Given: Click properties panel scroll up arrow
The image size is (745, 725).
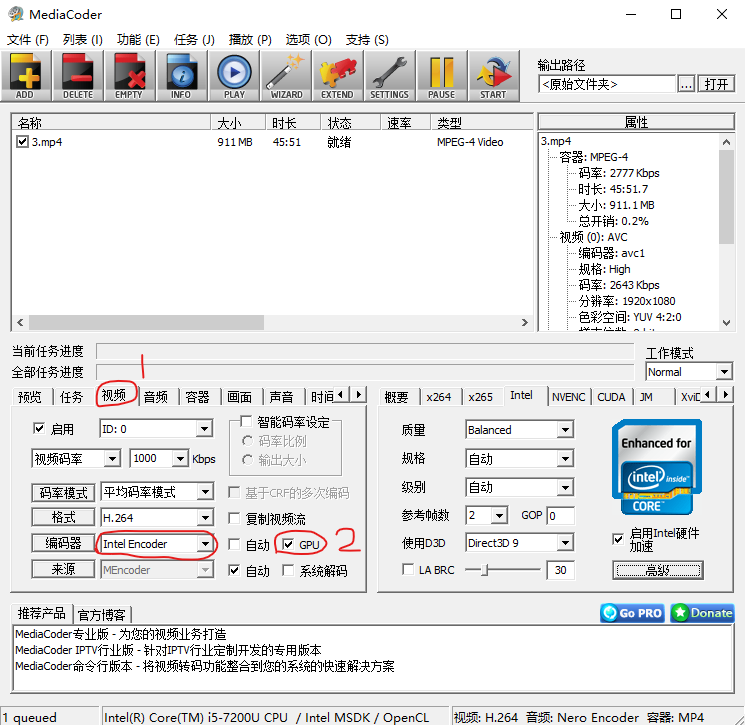Looking at the screenshot, I should coord(726,142).
